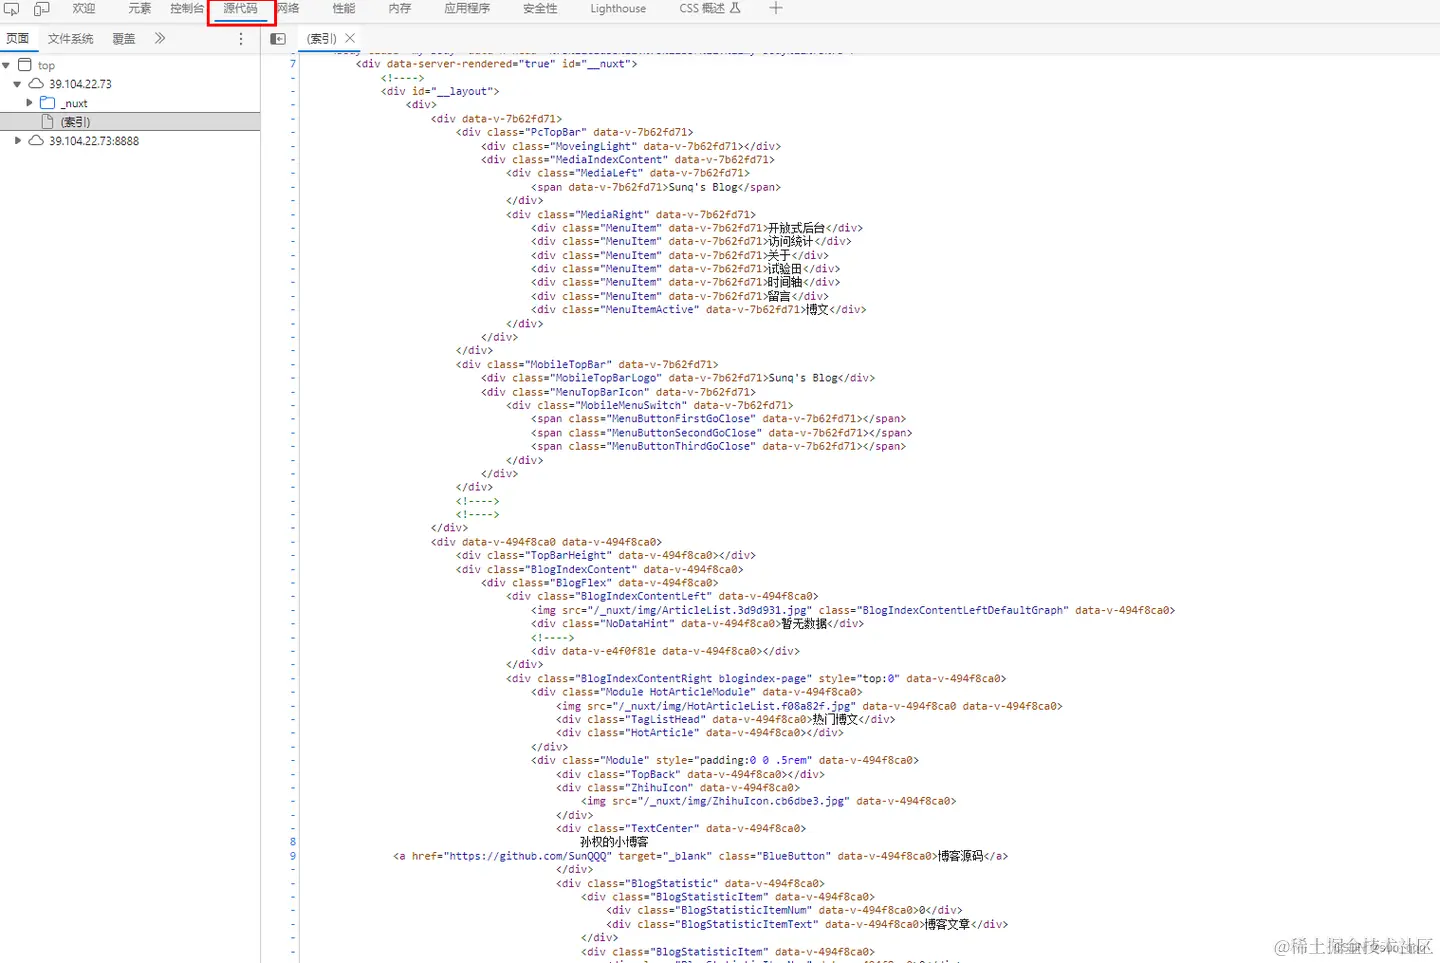Select the 页面 navigator tab
Viewport: 1440px width, 963px height.
point(18,39)
